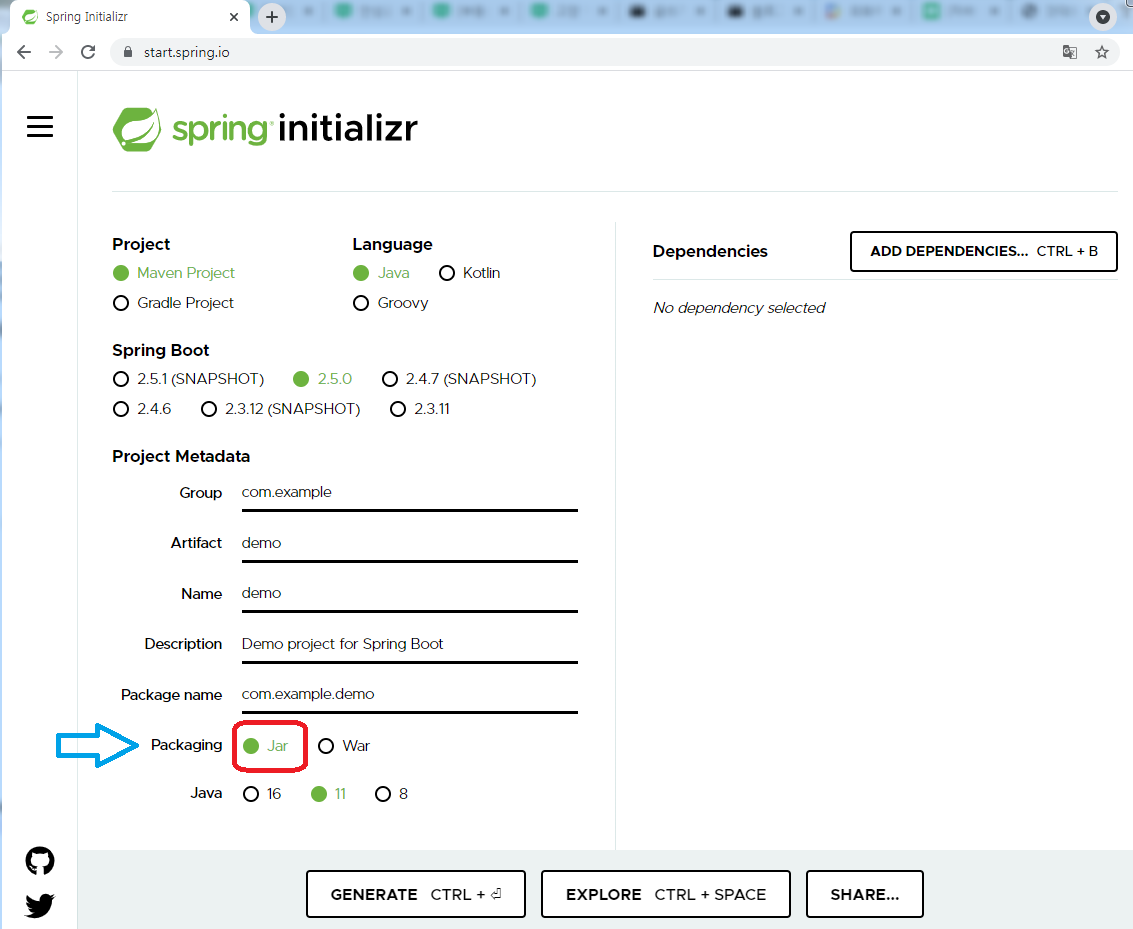1133x929 pixels.
Task: Click the 'No dependency selected' text
Action: click(x=739, y=308)
